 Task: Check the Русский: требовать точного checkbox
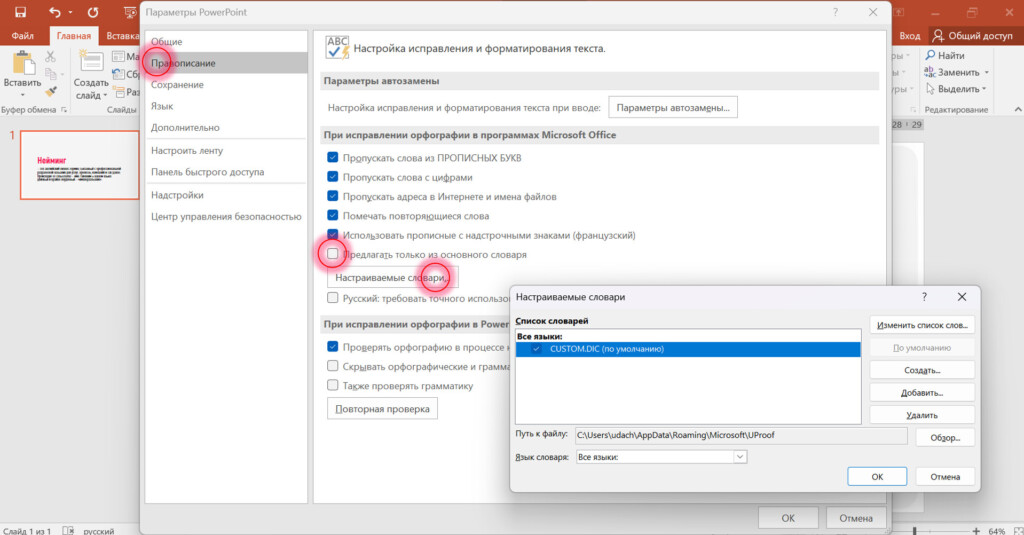332,298
